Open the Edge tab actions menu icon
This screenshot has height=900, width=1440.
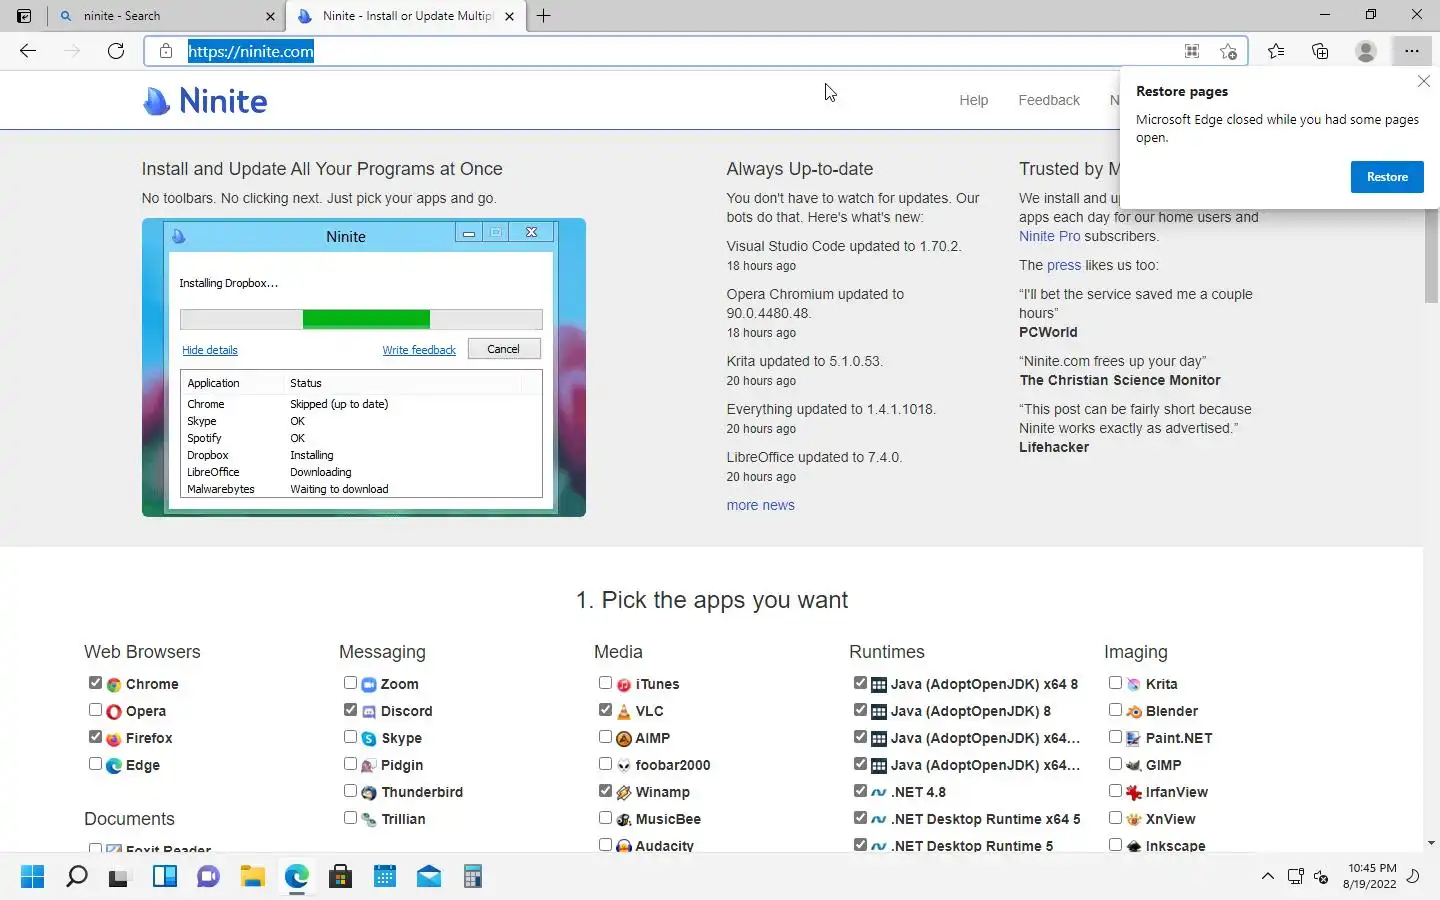24,16
